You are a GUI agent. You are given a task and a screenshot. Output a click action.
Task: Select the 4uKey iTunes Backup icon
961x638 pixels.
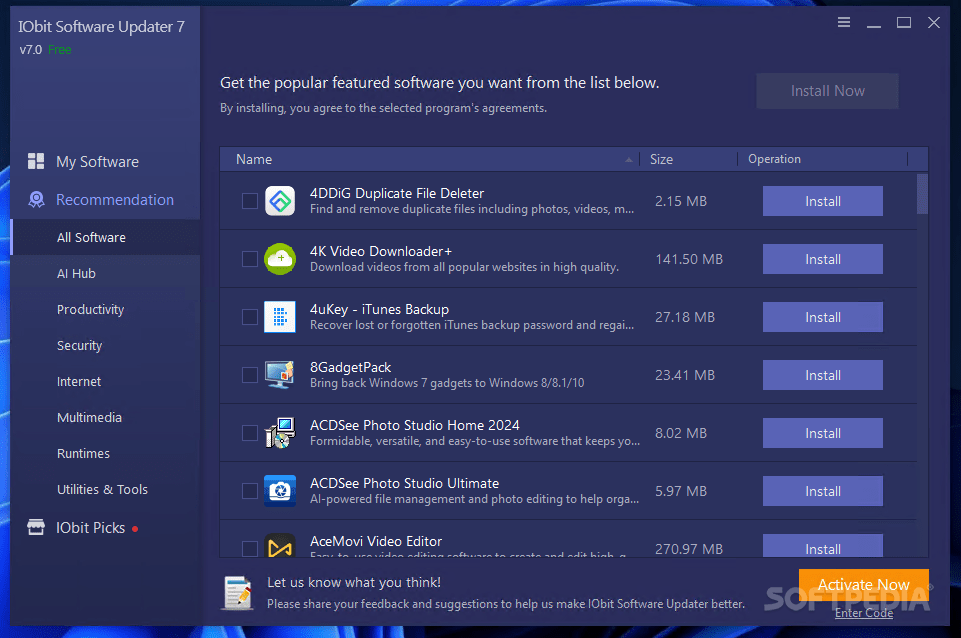click(x=279, y=317)
